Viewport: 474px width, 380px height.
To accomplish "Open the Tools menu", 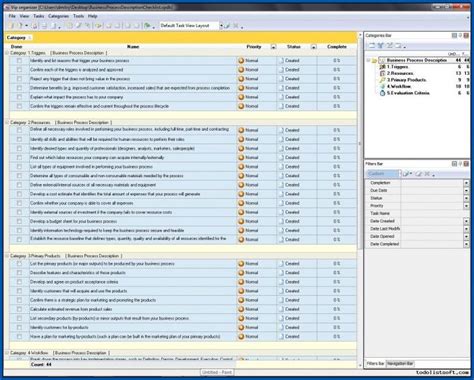I will click(x=78, y=16).
